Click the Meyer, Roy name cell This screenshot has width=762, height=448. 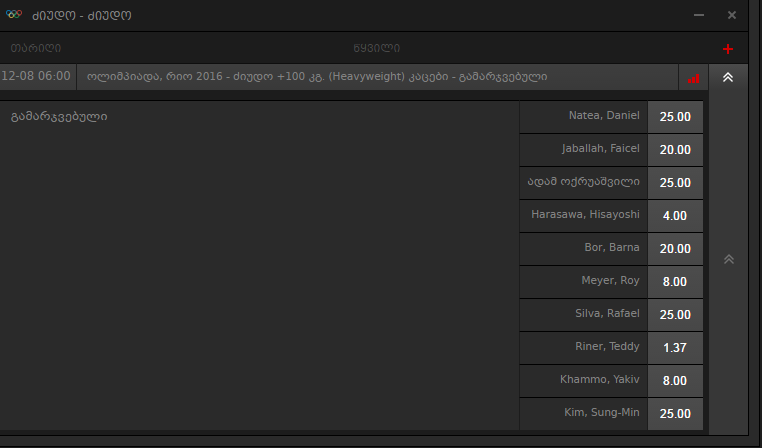point(584,282)
